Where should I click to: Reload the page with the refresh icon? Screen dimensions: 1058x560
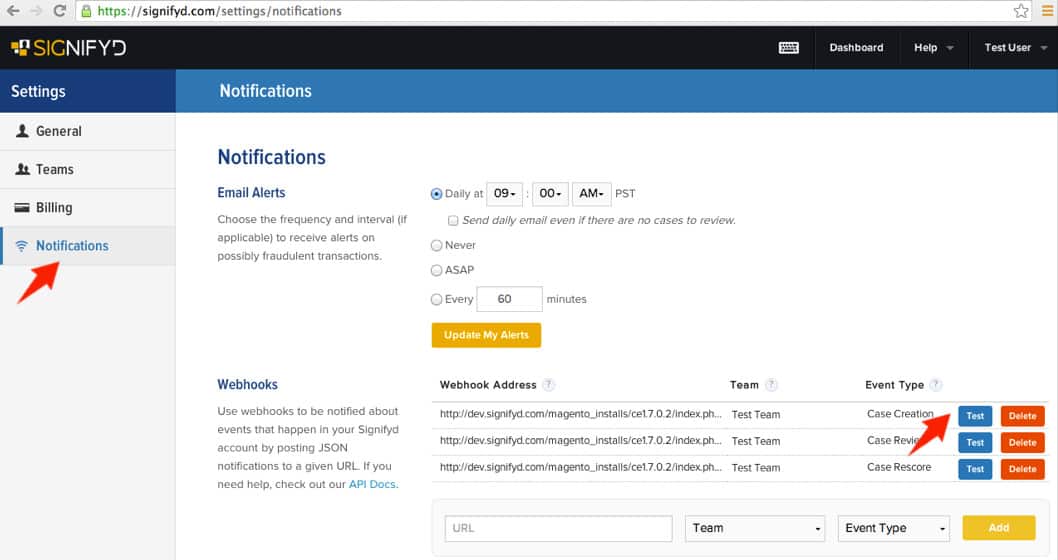60,11
